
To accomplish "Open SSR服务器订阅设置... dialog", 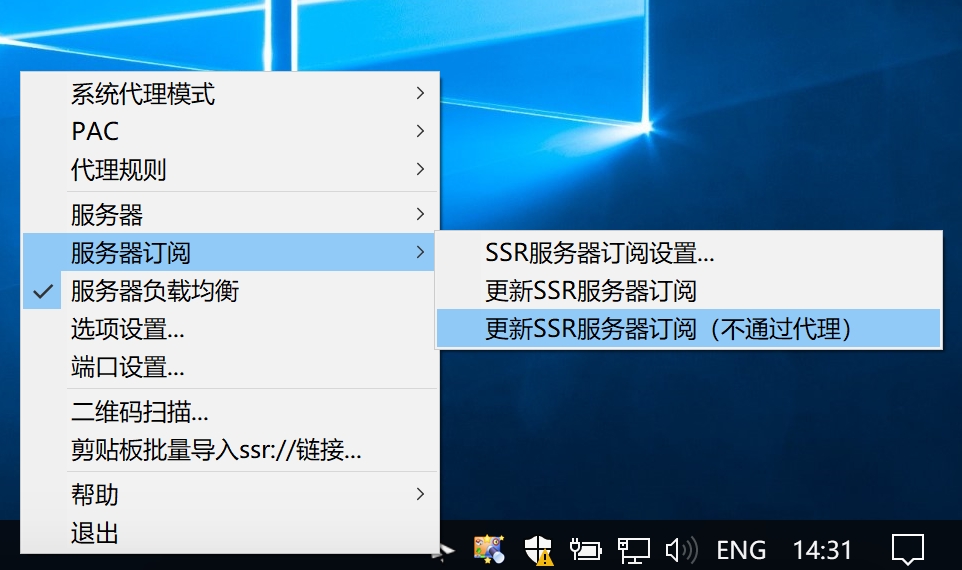I will (x=599, y=253).
